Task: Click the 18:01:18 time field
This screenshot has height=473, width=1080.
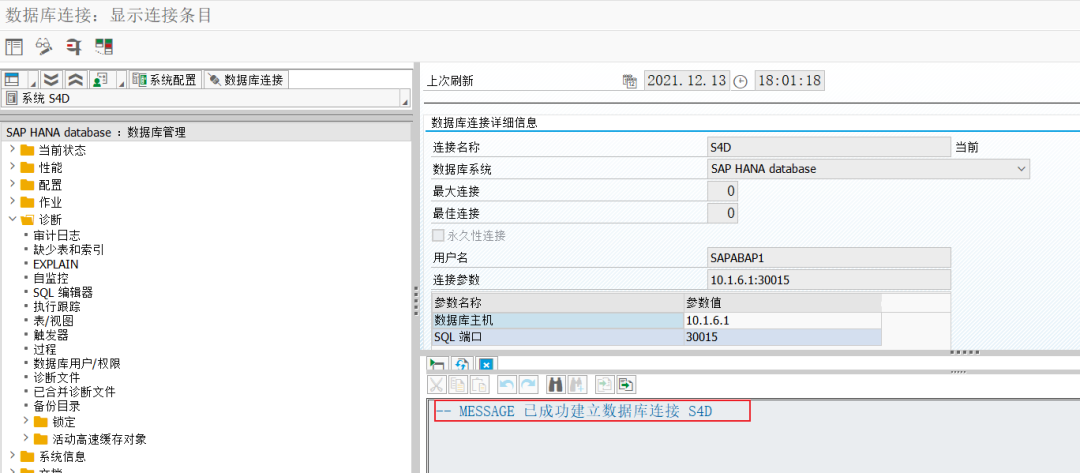Action: click(x=789, y=80)
